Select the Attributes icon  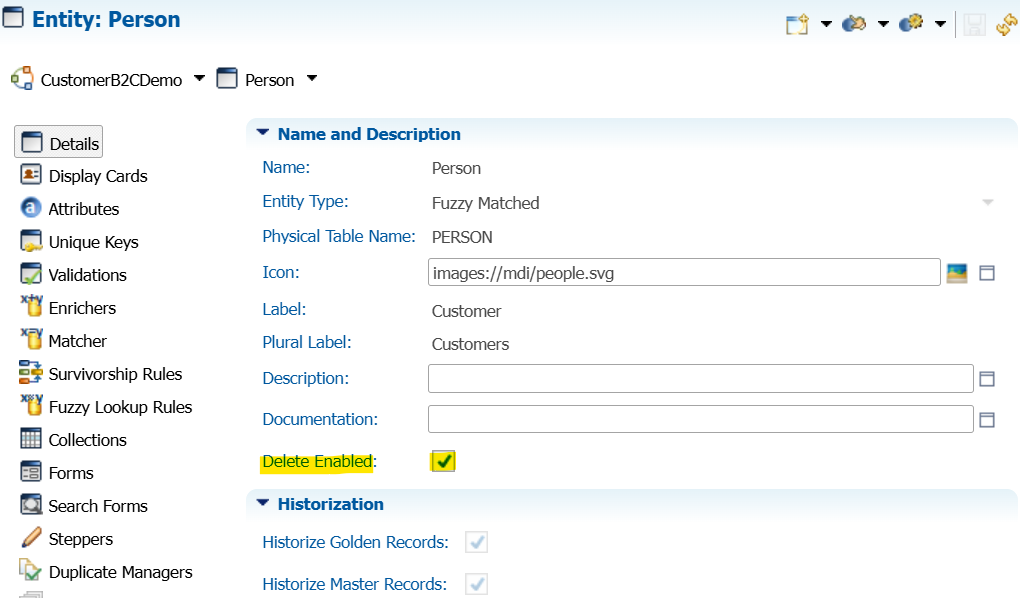31,208
